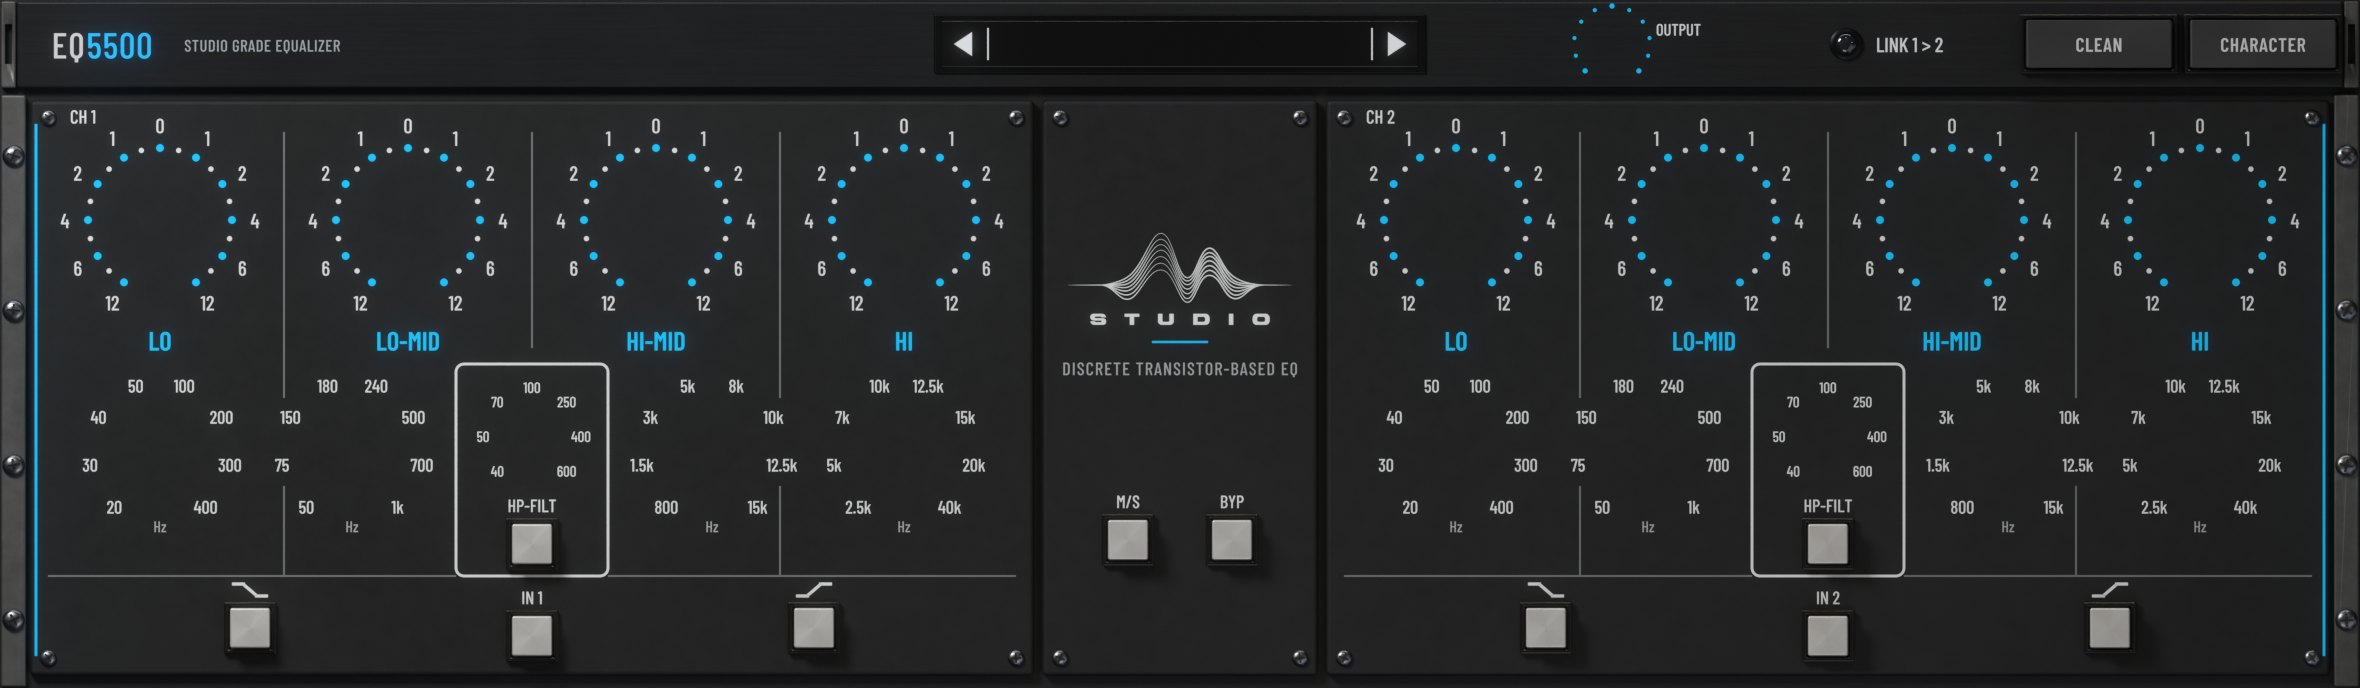Set CH 1 LO frequency to 50 Hz

click(135, 386)
